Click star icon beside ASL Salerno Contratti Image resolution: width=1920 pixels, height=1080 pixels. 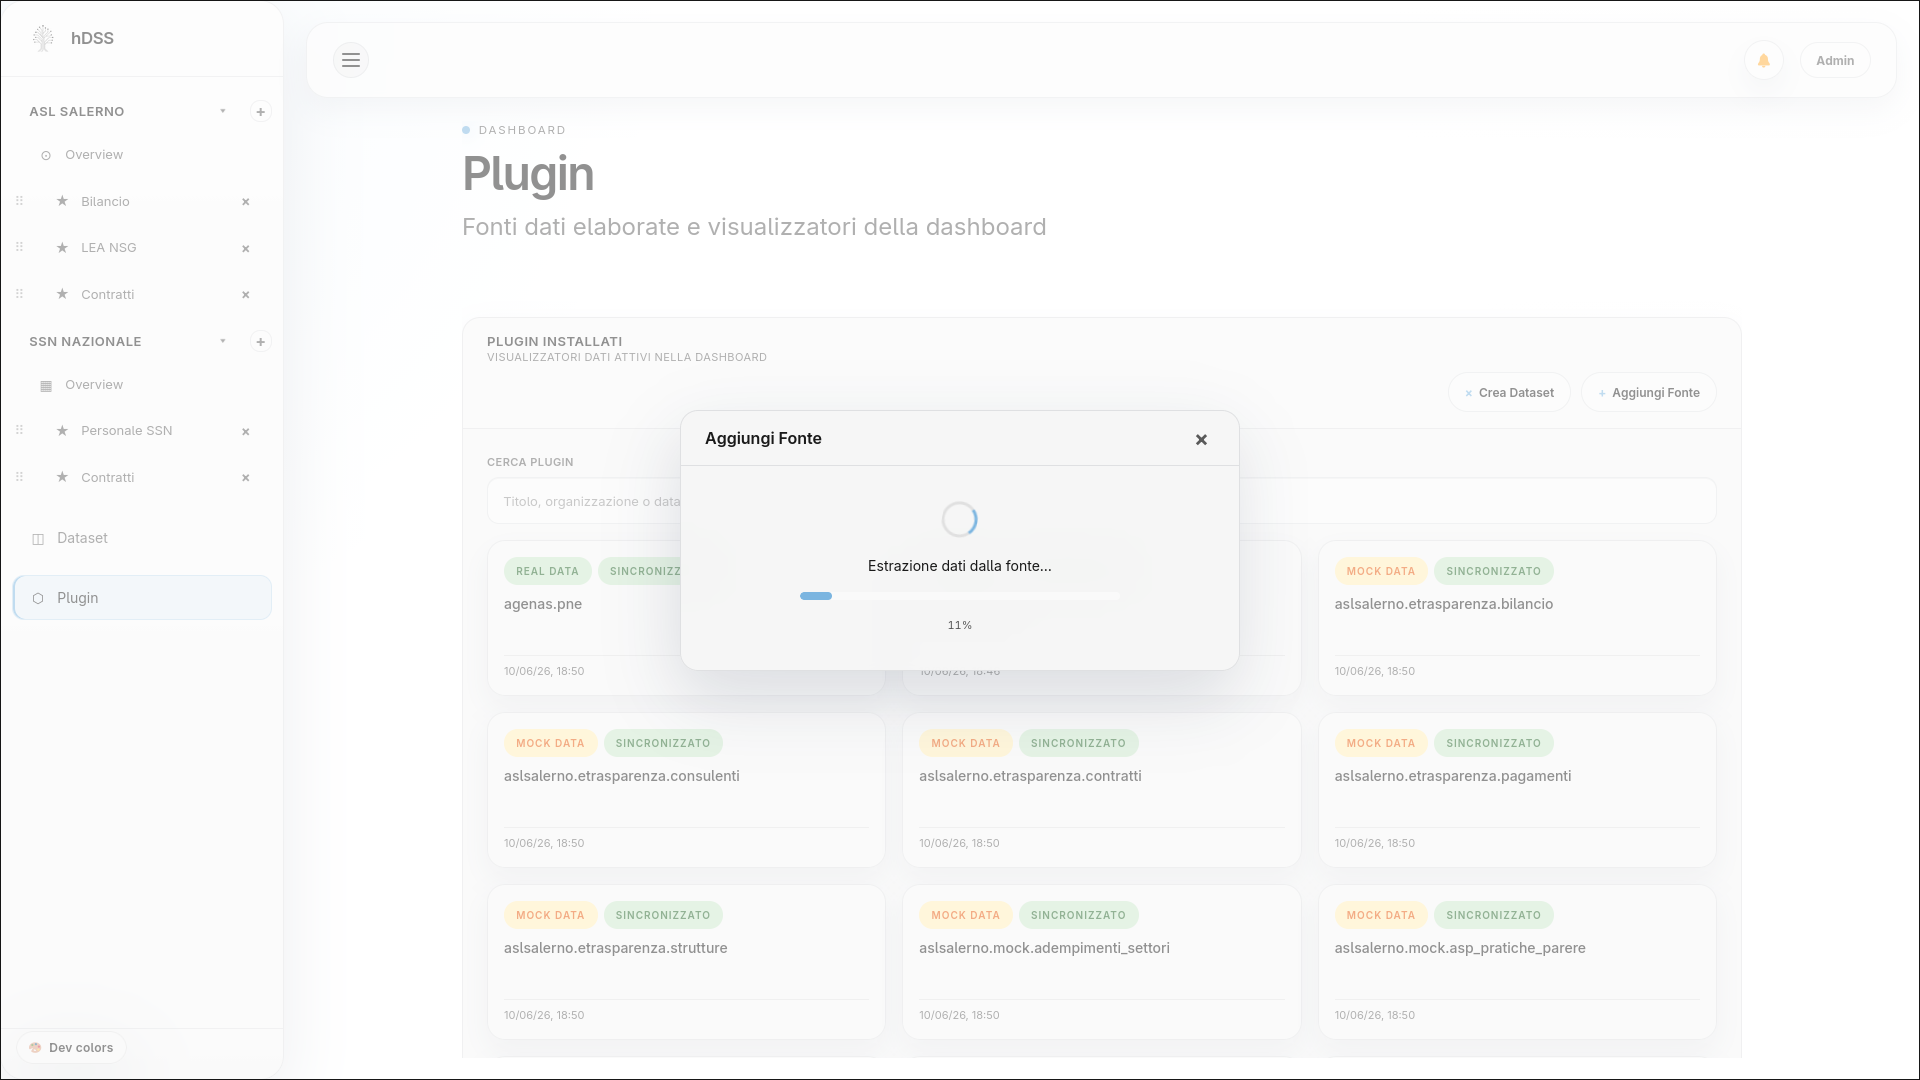[62, 294]
